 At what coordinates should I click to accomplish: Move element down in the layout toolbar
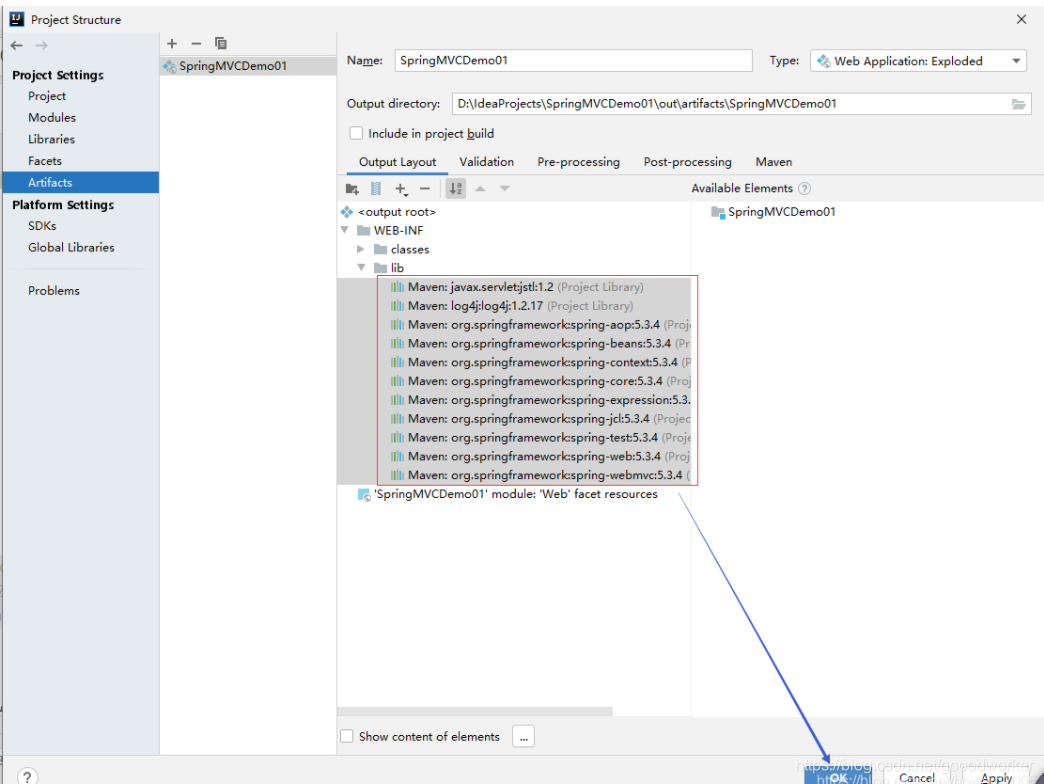[505, 189]
